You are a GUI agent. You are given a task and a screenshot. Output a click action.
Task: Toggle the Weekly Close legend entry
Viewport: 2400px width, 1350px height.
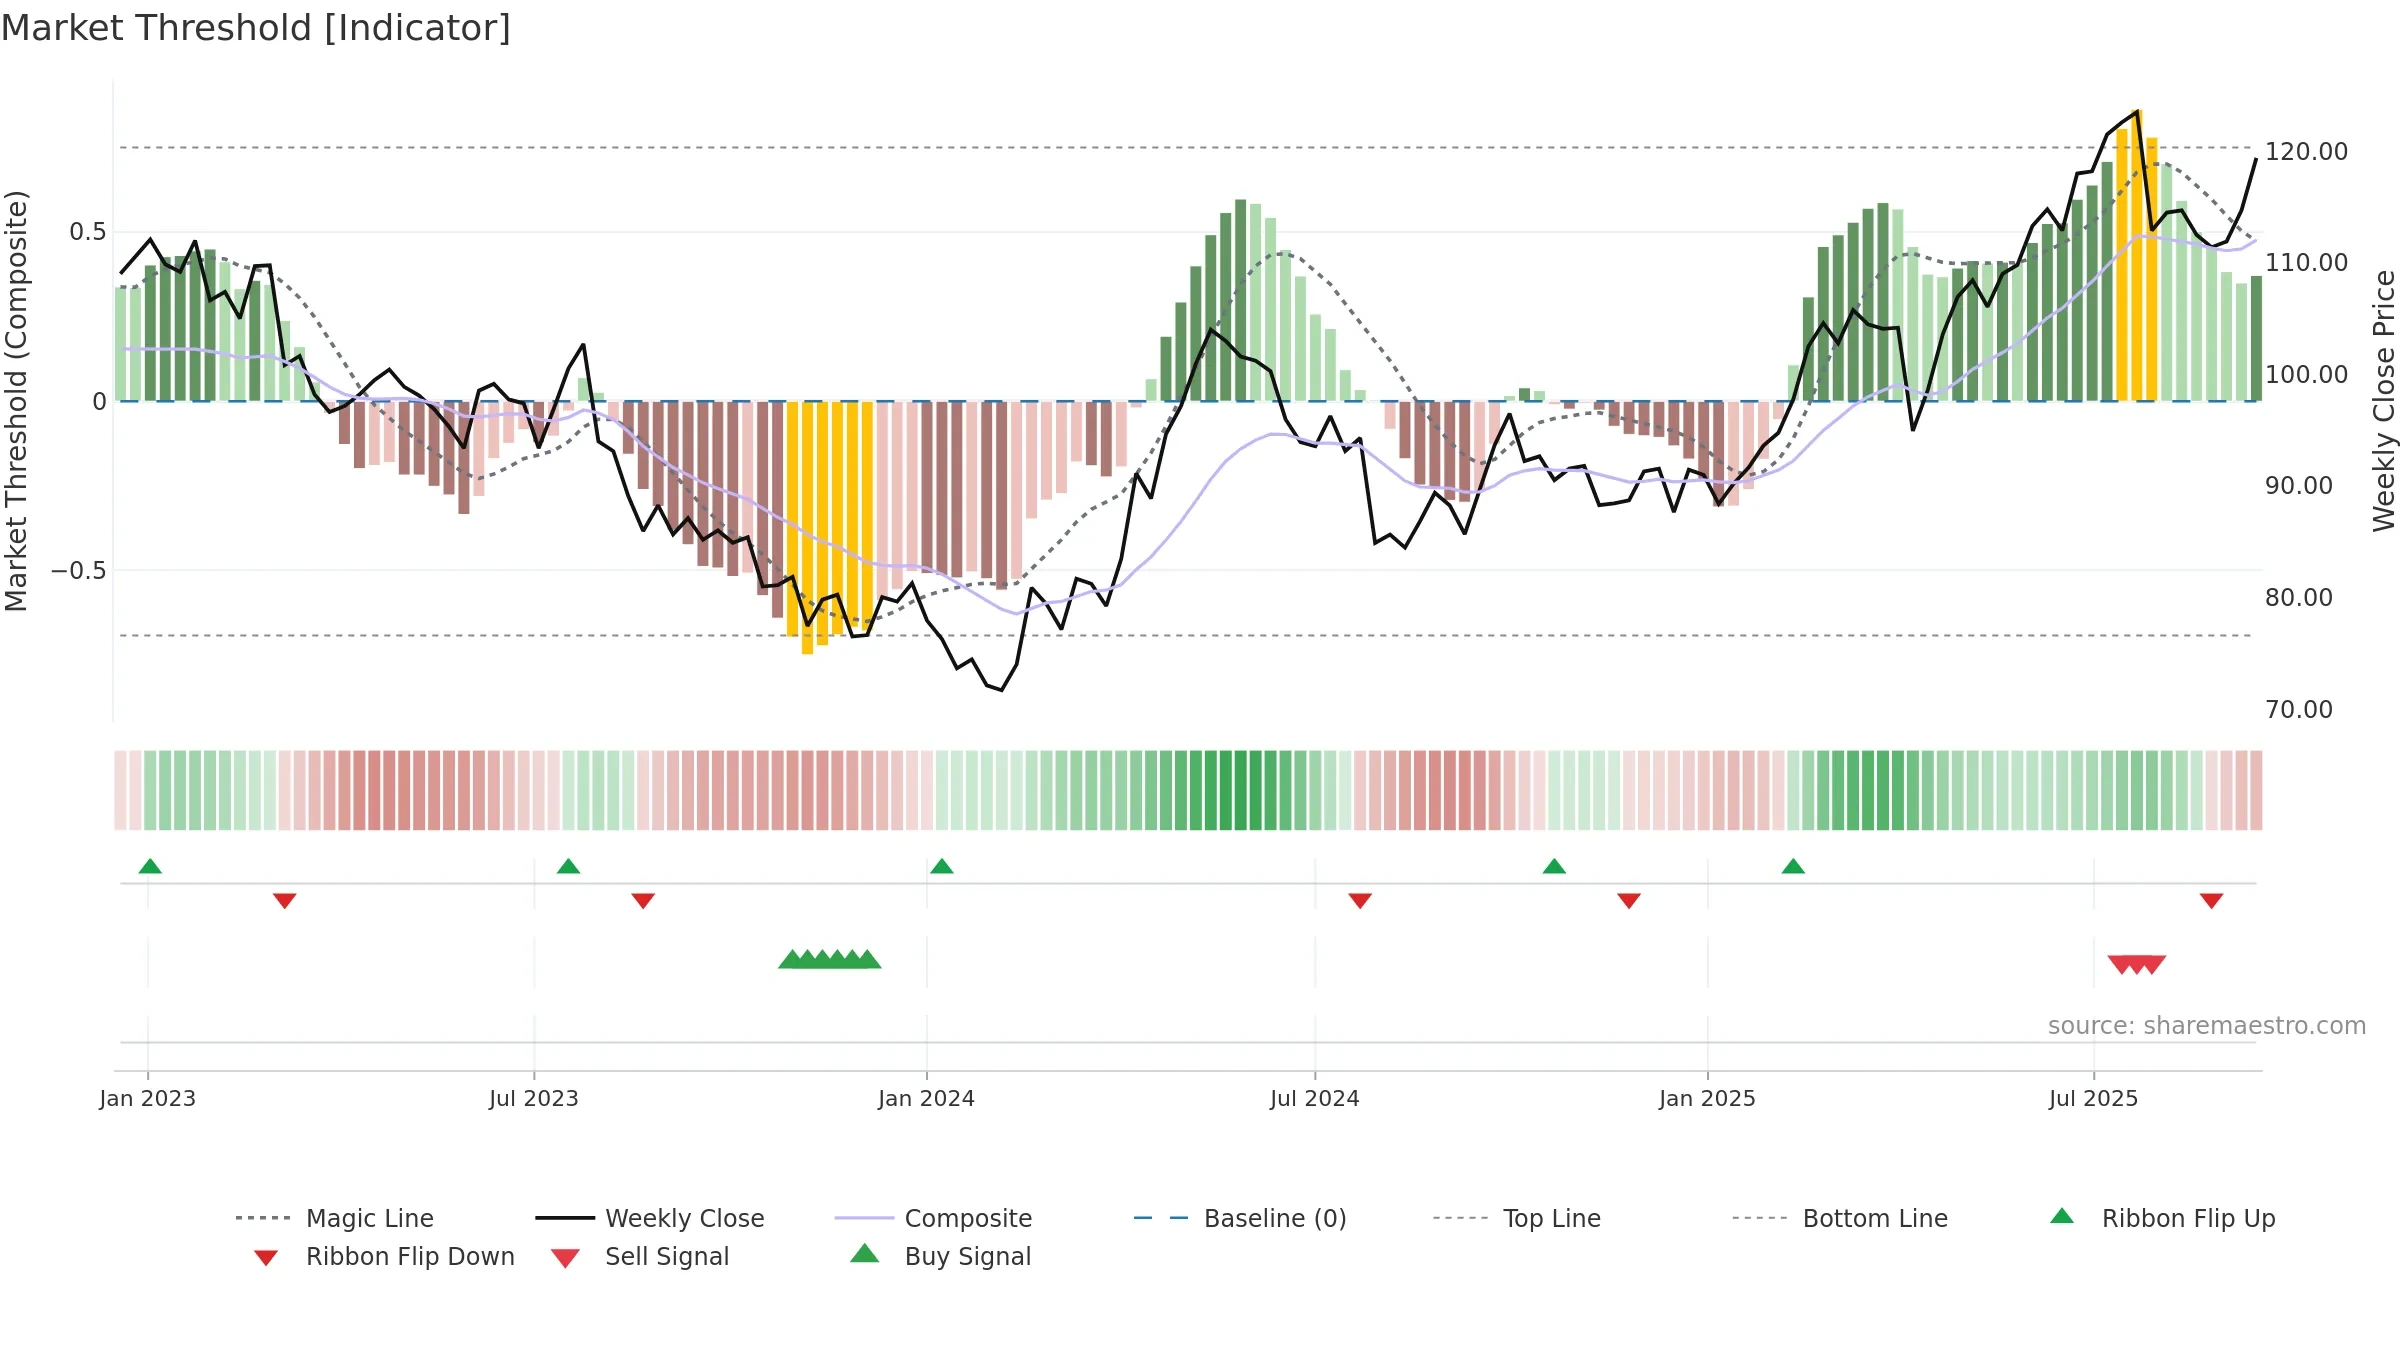click(x=650, y=1218)
